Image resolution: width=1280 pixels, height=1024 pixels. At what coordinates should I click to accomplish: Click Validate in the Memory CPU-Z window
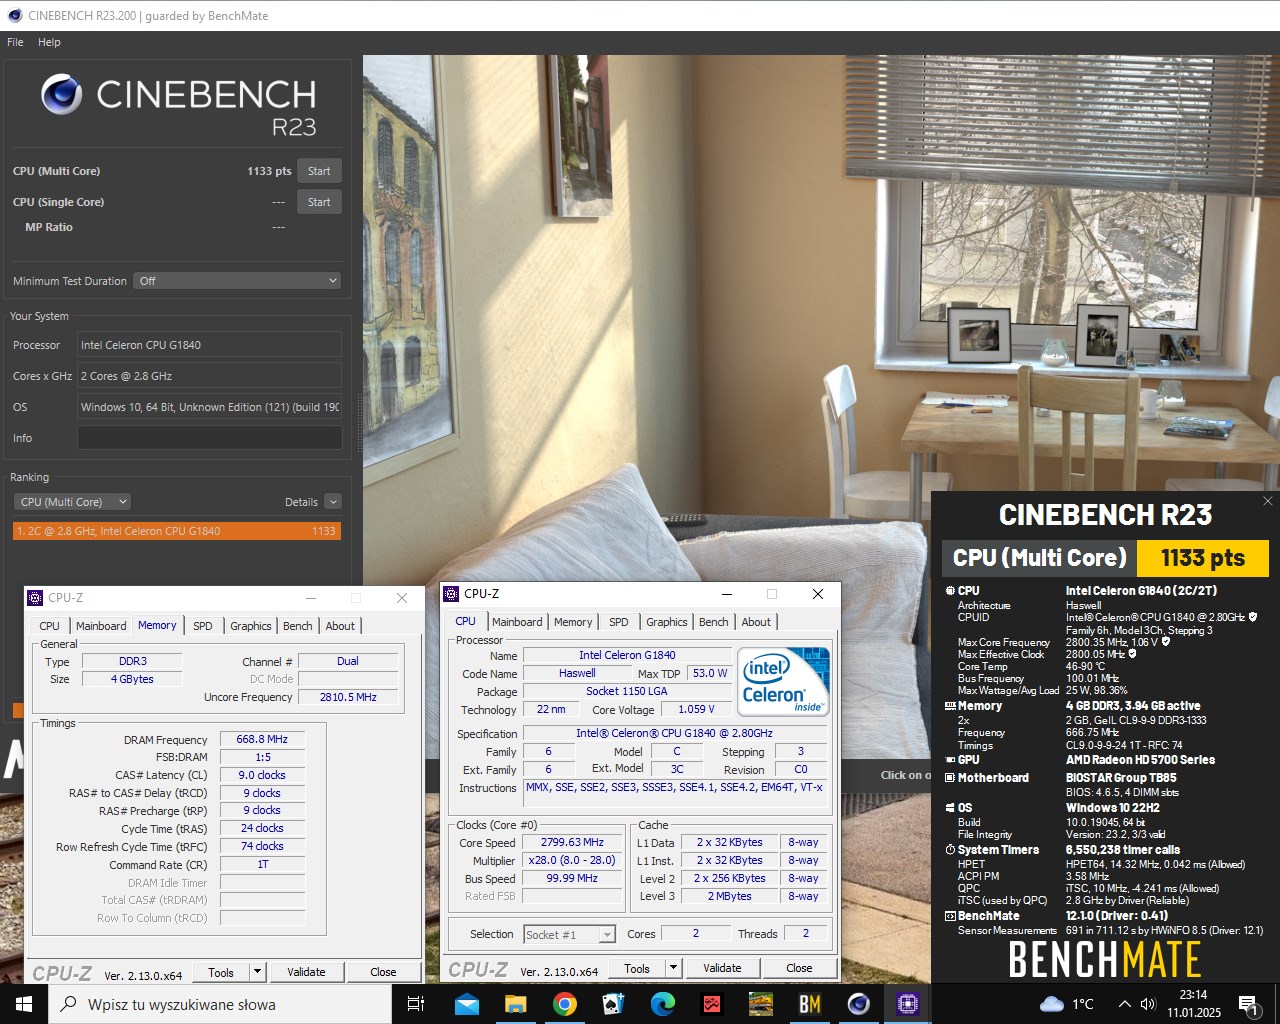(306, 972)
